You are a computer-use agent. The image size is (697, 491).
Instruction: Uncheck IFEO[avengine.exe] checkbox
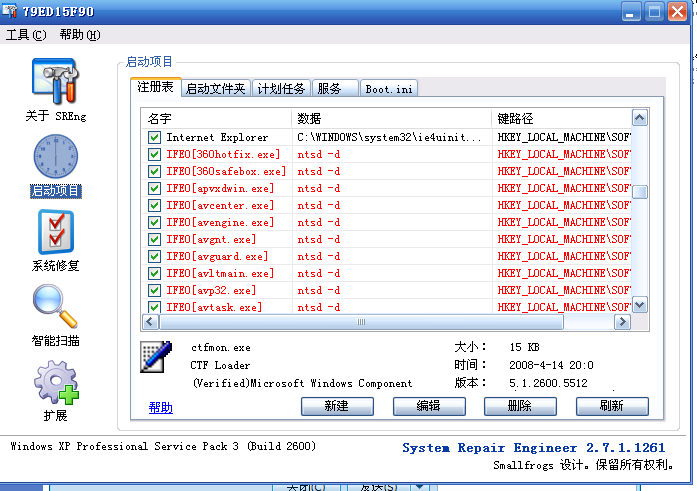[154, 222]
